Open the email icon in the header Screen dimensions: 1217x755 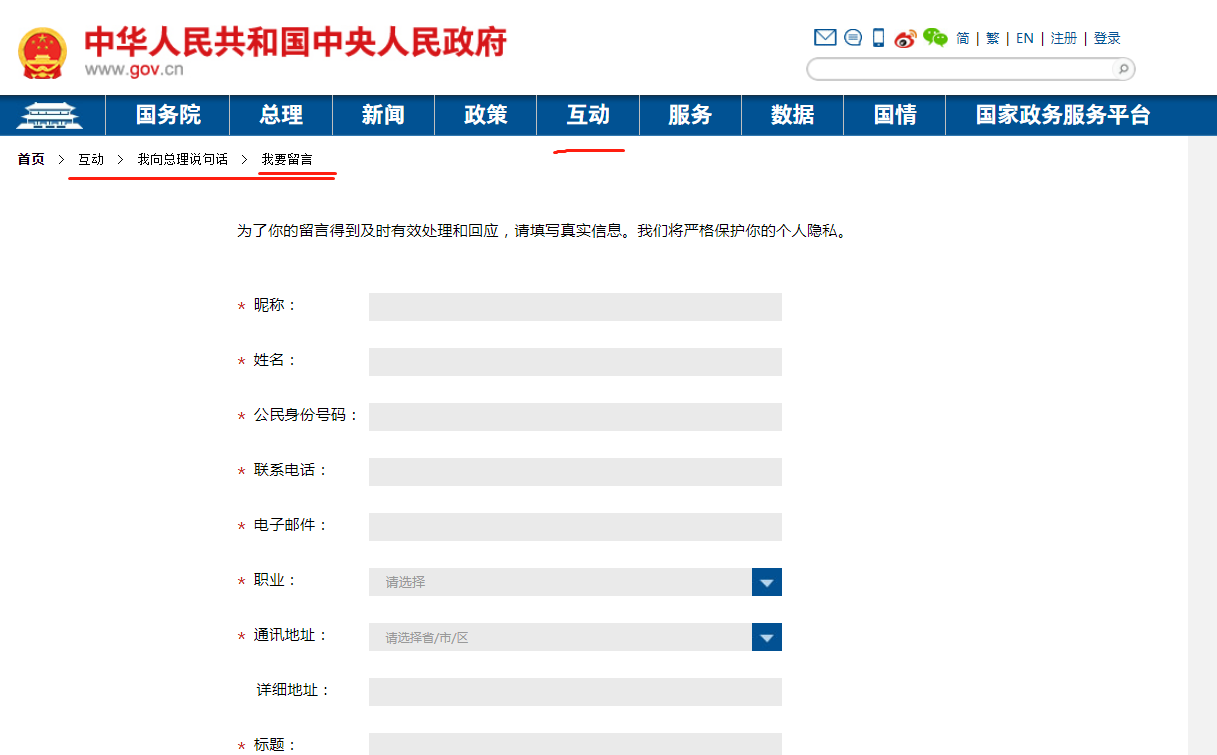824,37
